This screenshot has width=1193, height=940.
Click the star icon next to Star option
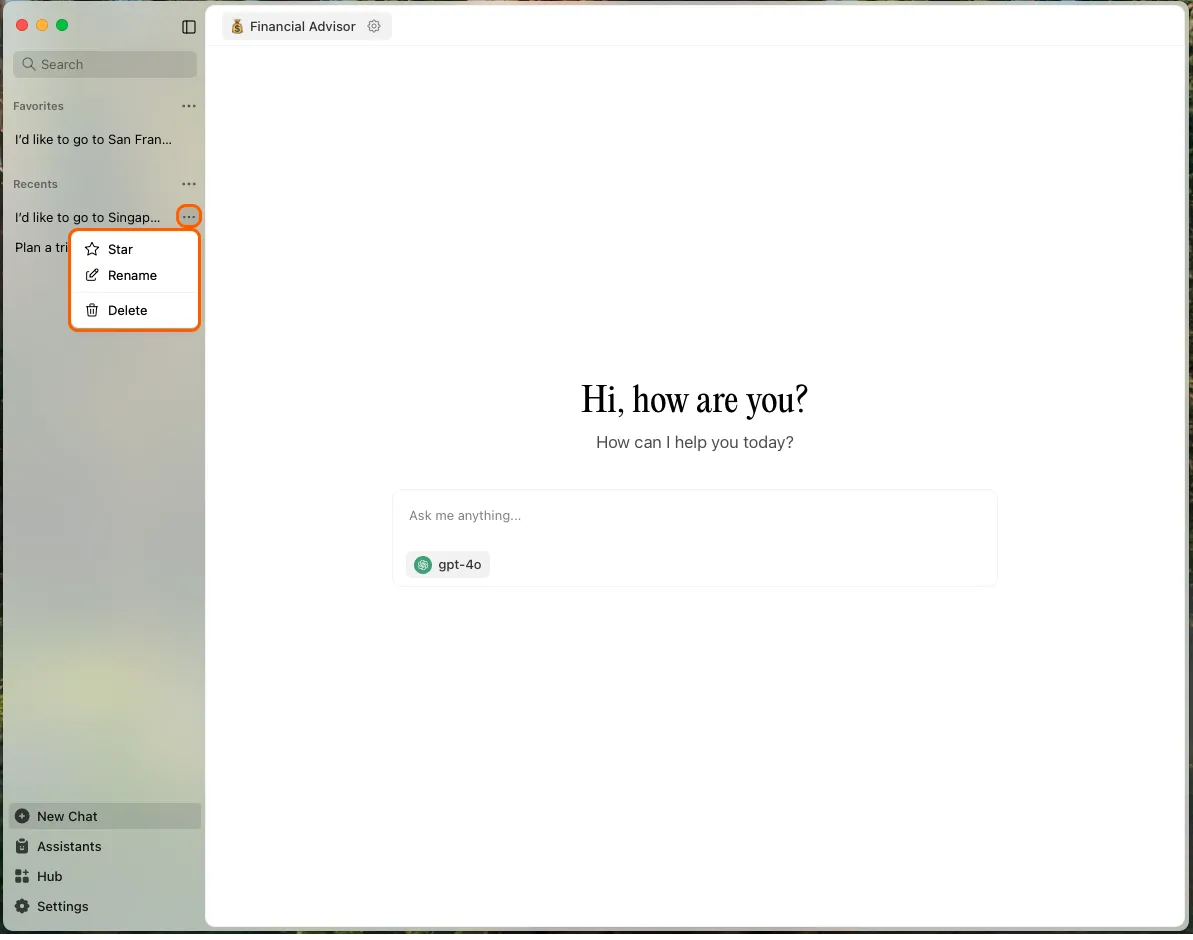click(x=91, y=249)
